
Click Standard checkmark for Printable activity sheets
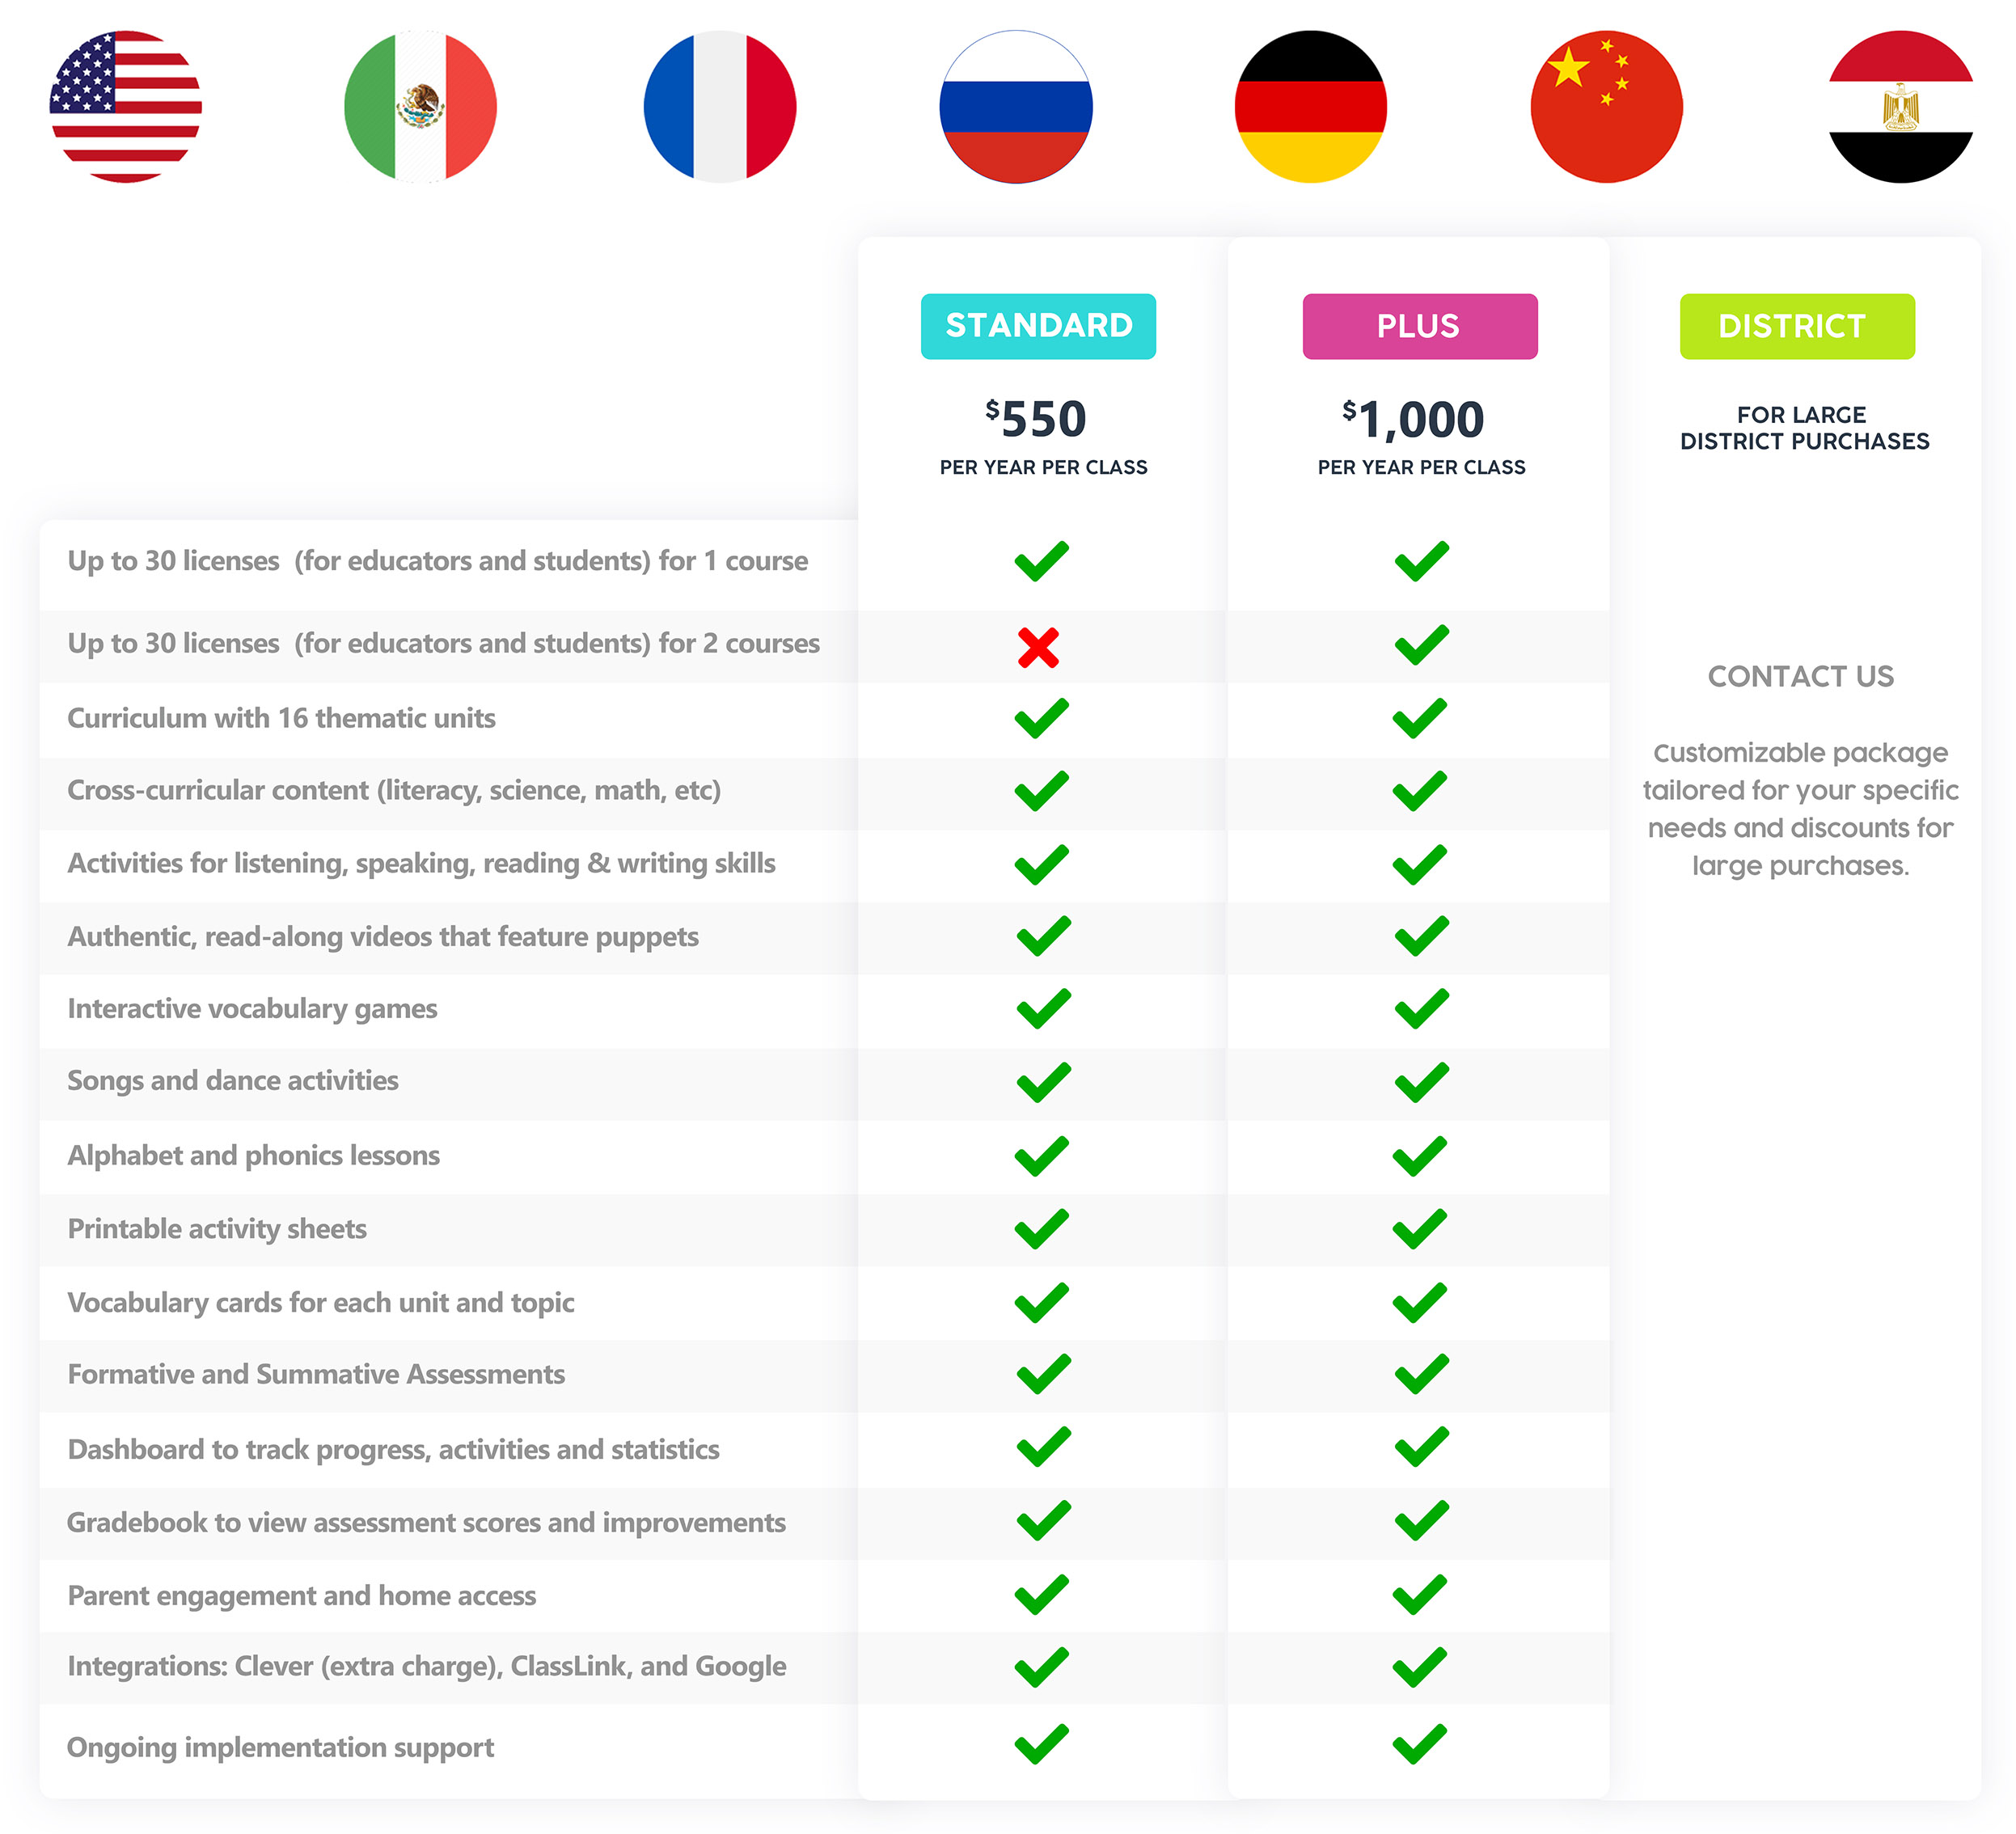[x=1041, y=1228]
